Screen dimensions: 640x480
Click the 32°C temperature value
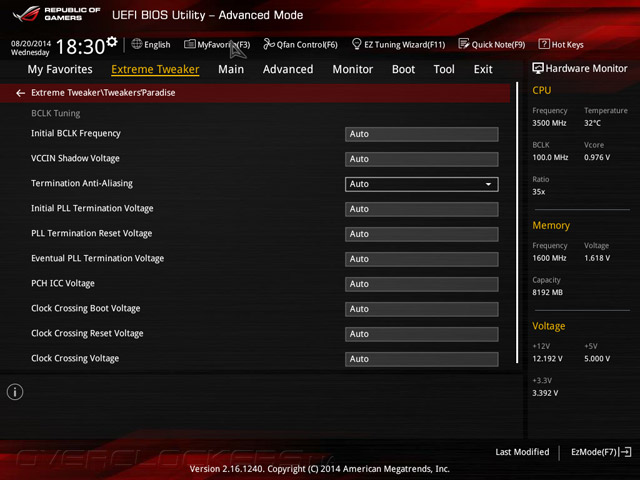coord(592,123)
